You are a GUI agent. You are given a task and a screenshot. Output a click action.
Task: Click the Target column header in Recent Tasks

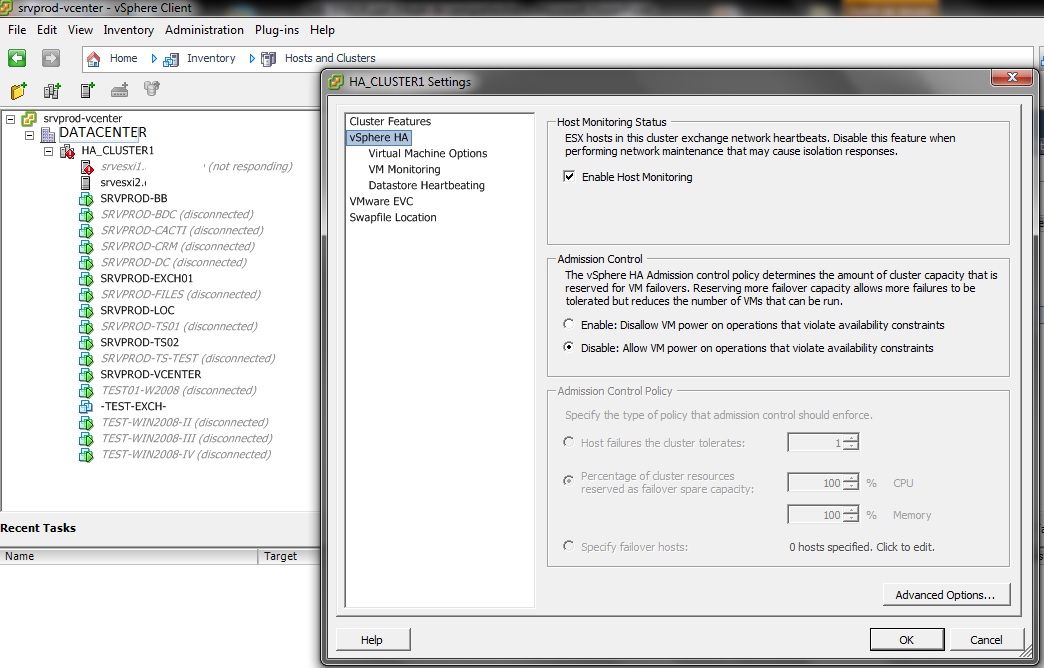click(290, 556)
